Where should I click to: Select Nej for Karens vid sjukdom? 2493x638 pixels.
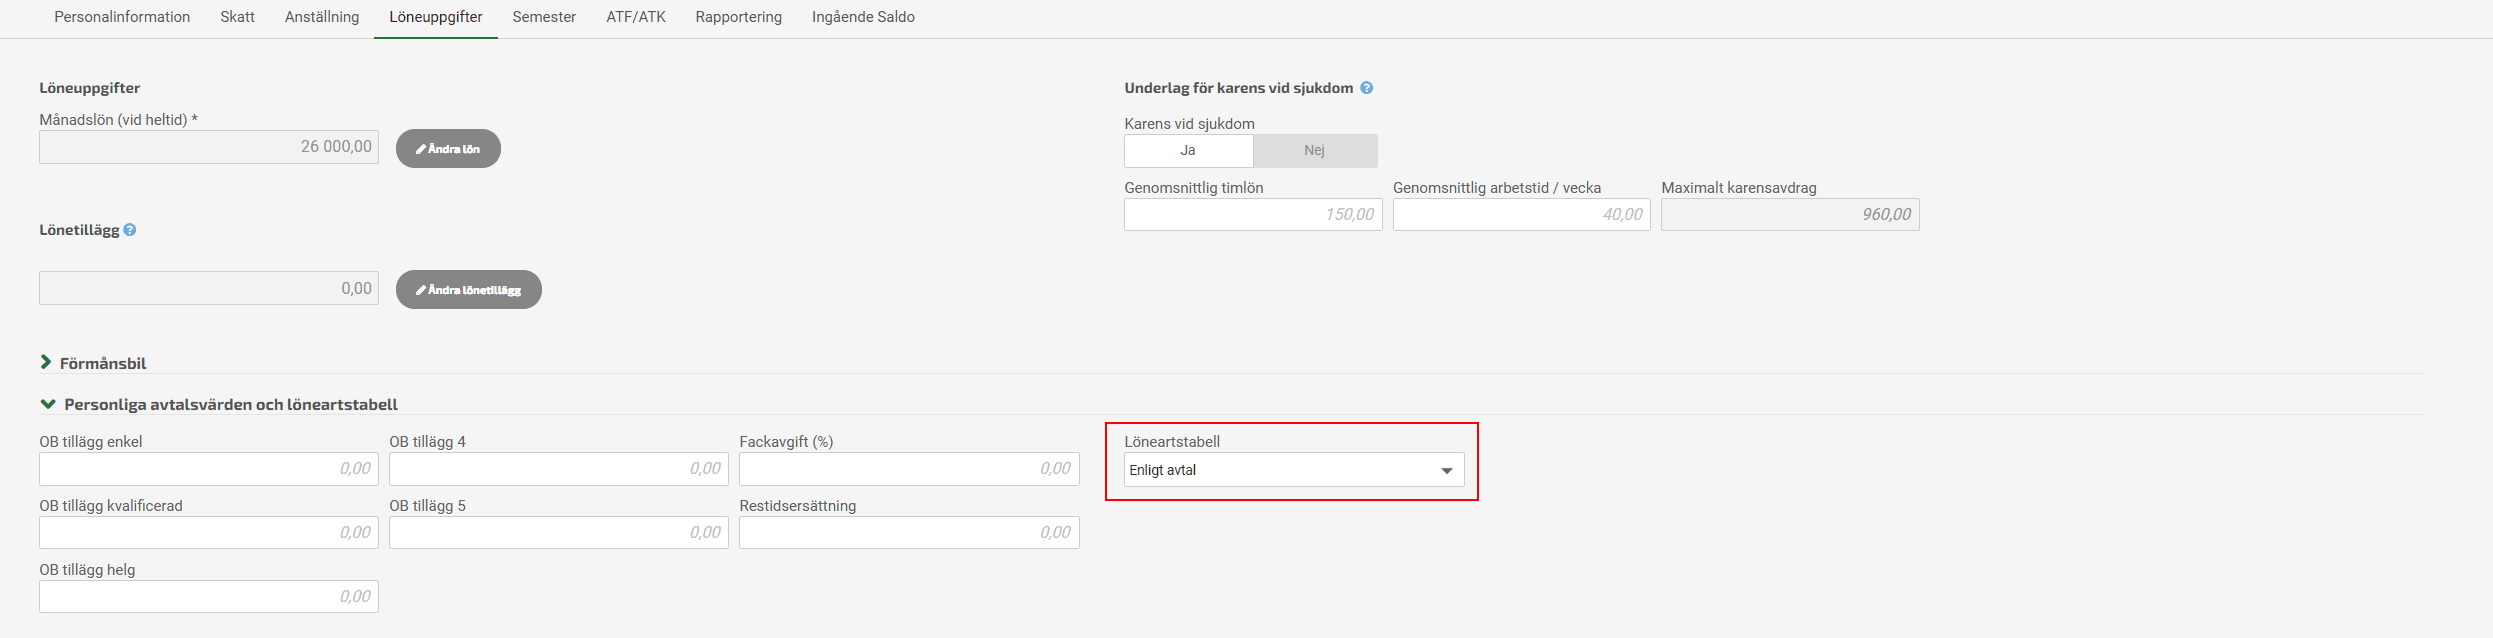[x=1315, y=151]
